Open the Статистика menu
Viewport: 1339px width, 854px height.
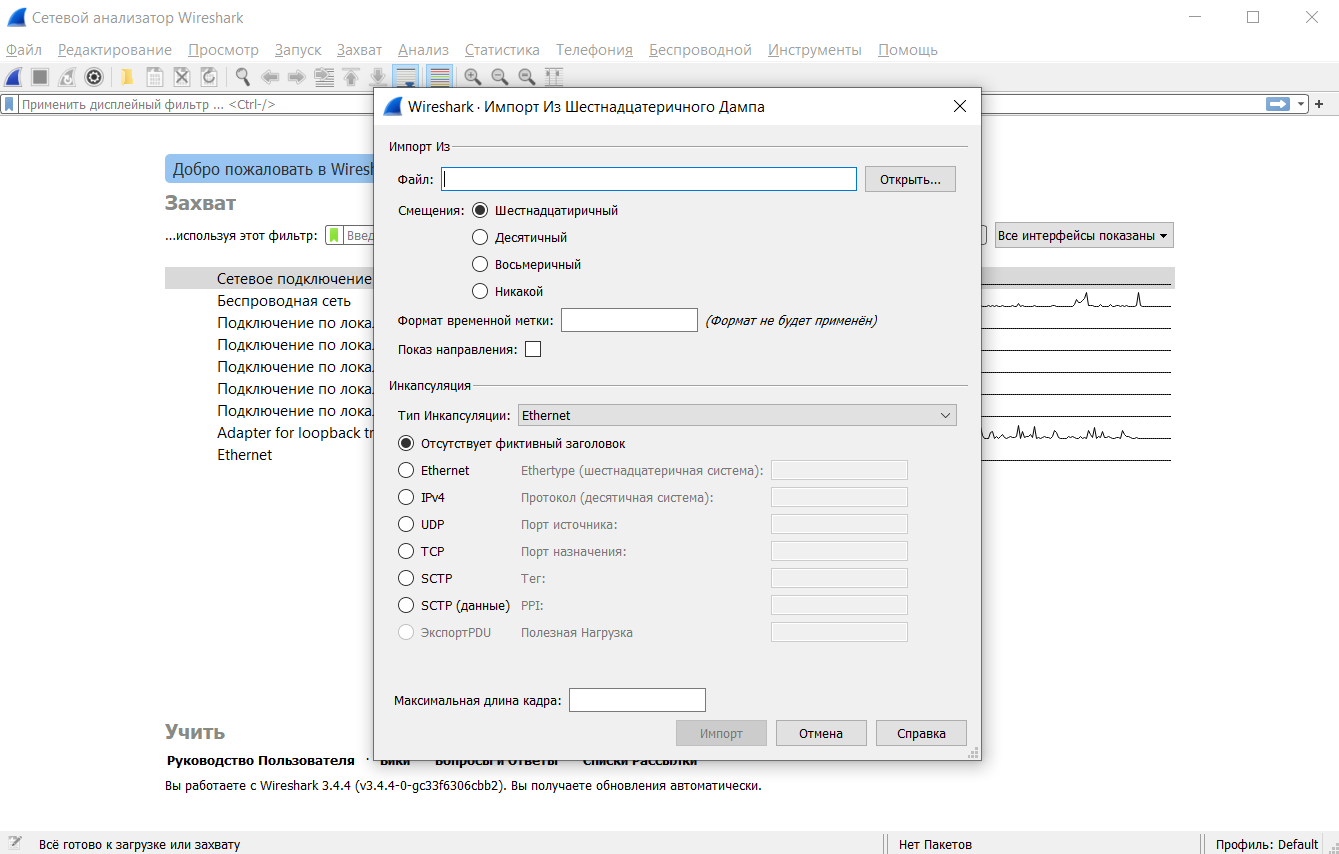pyautogui.click(x=502, y=50)
